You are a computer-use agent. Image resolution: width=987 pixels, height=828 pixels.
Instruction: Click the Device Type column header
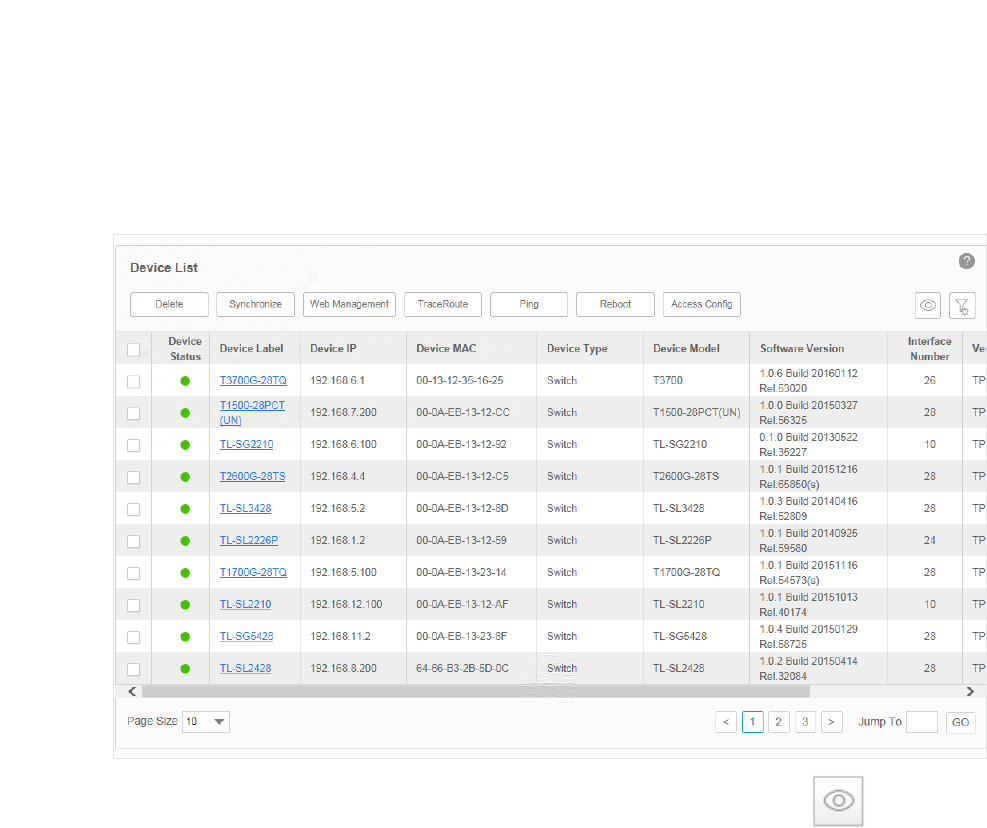(x=577, y=349)
